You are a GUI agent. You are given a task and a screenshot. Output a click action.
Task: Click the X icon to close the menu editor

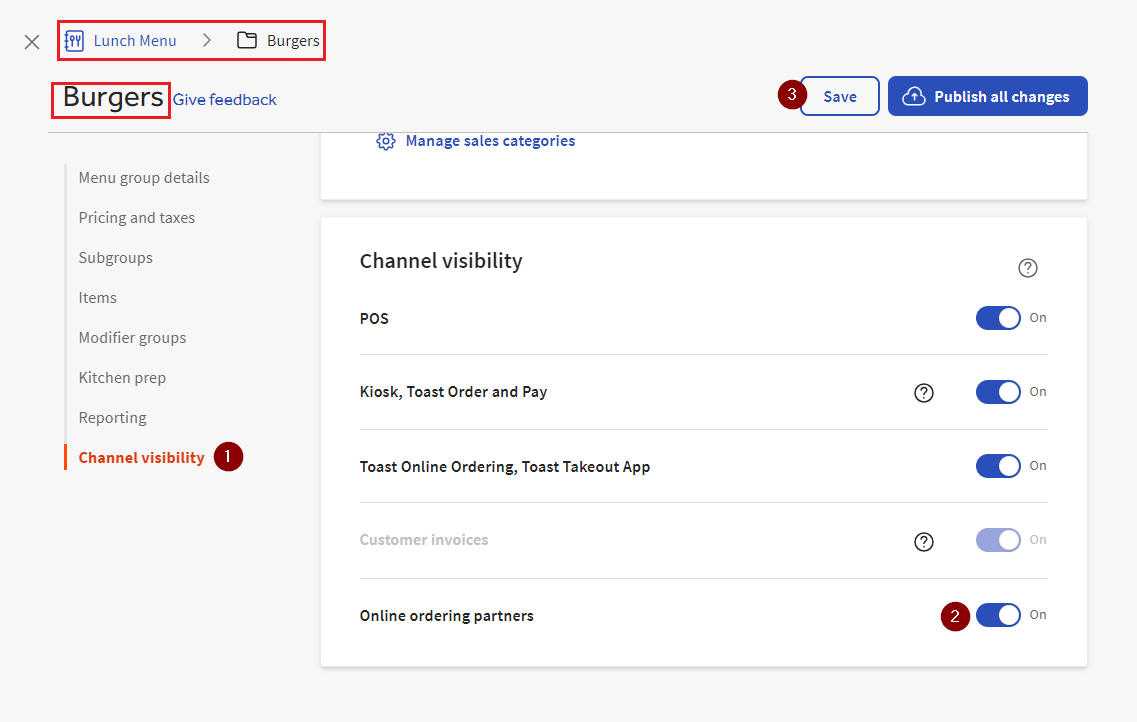pyautogui.click(x=31, y=41)
